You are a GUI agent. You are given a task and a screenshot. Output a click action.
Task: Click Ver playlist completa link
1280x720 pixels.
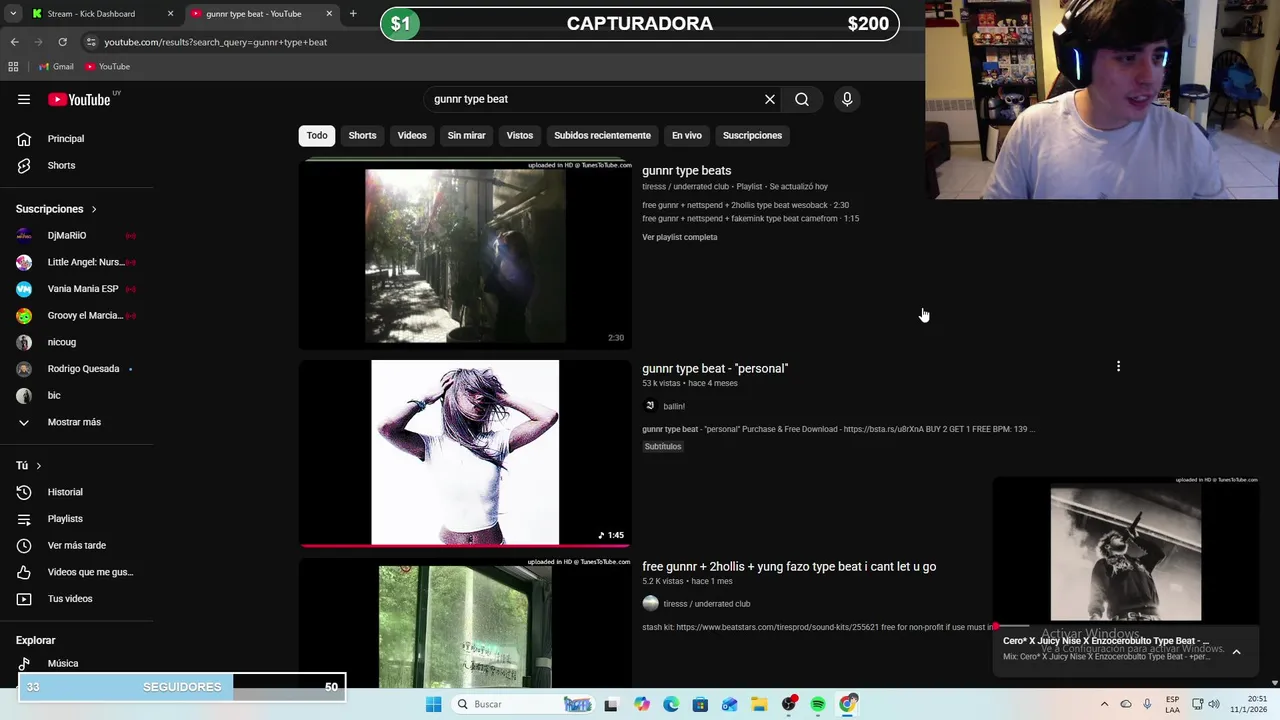point(680,237)
